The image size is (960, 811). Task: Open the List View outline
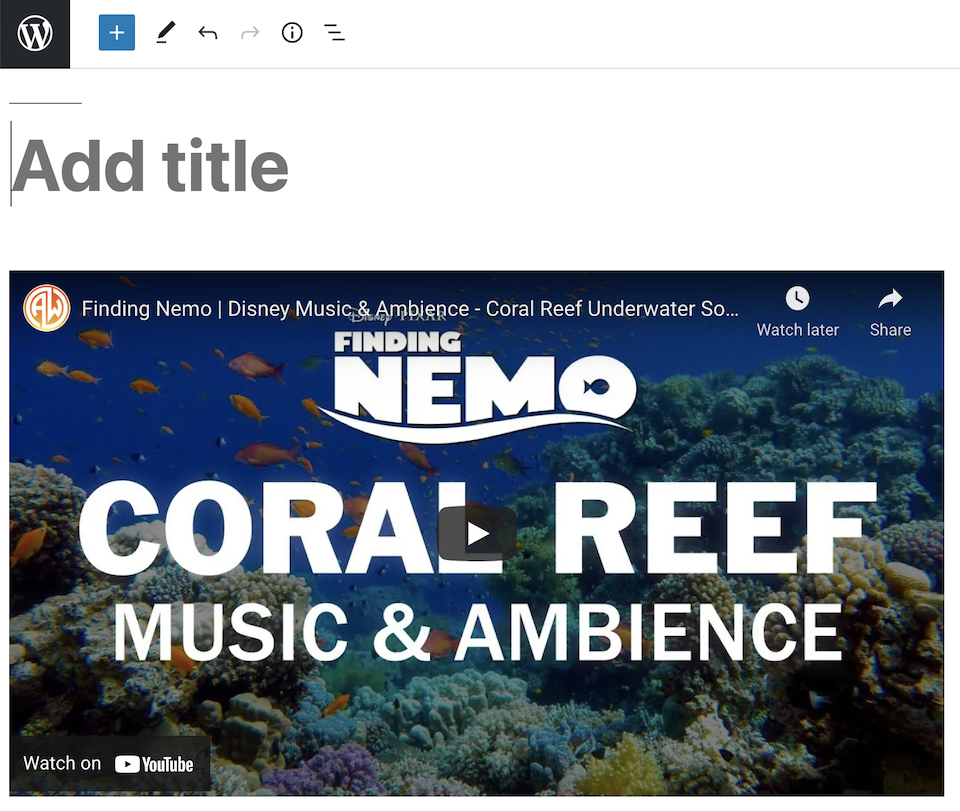pos(334,33)
